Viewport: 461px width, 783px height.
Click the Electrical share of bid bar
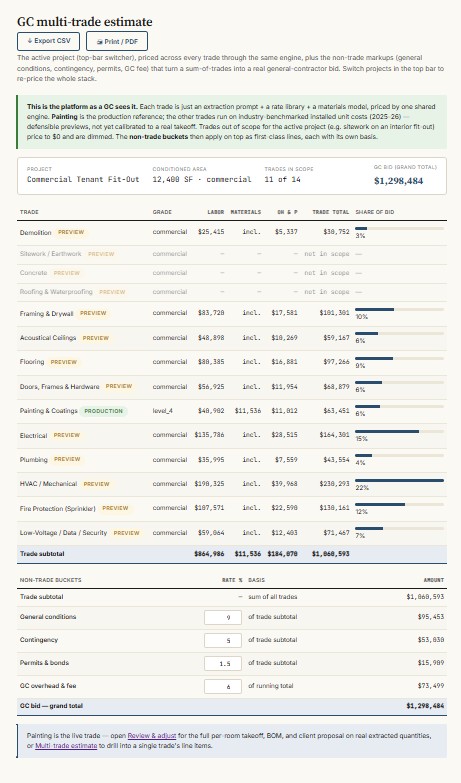coord(399,431)
